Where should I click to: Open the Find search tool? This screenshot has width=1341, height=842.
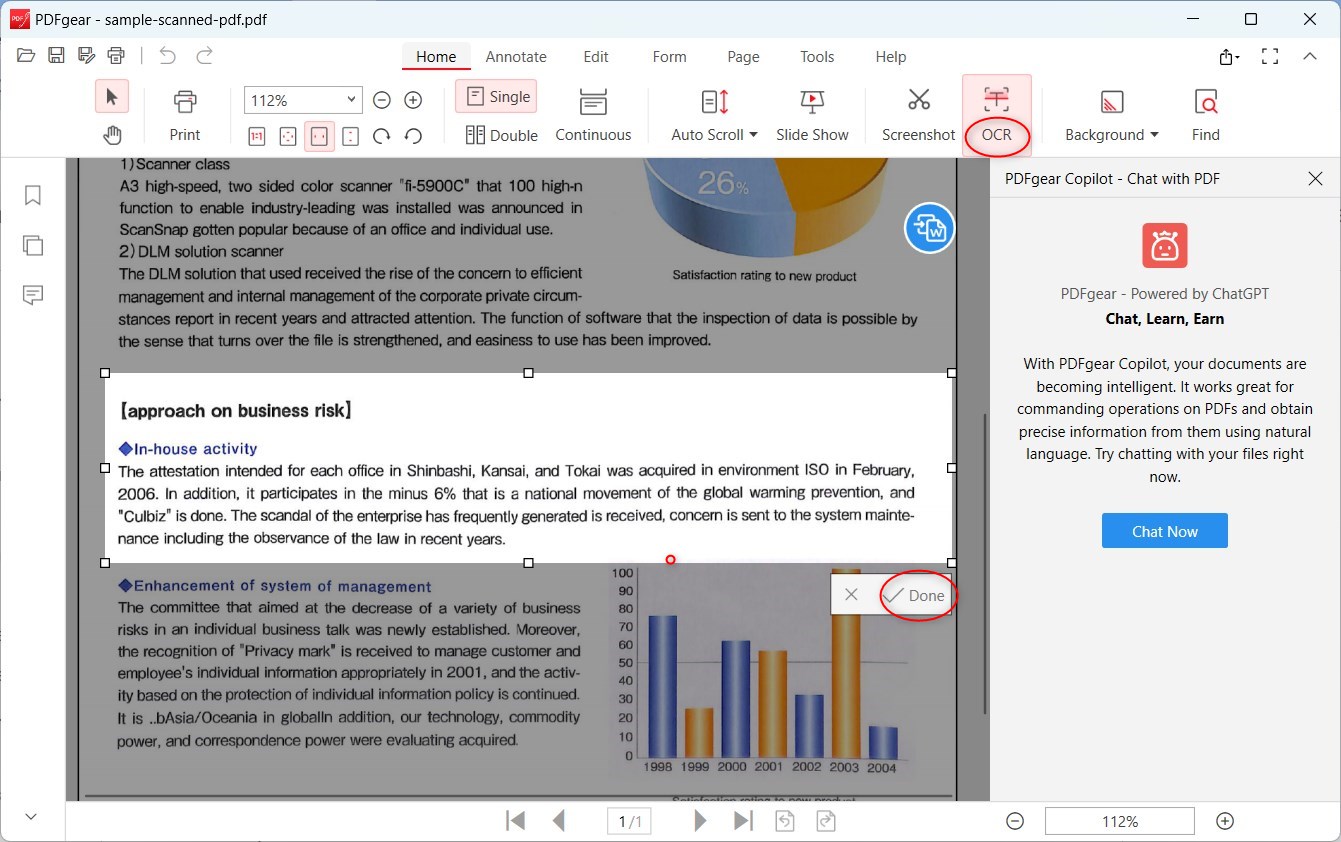(x=1205, y=102)
